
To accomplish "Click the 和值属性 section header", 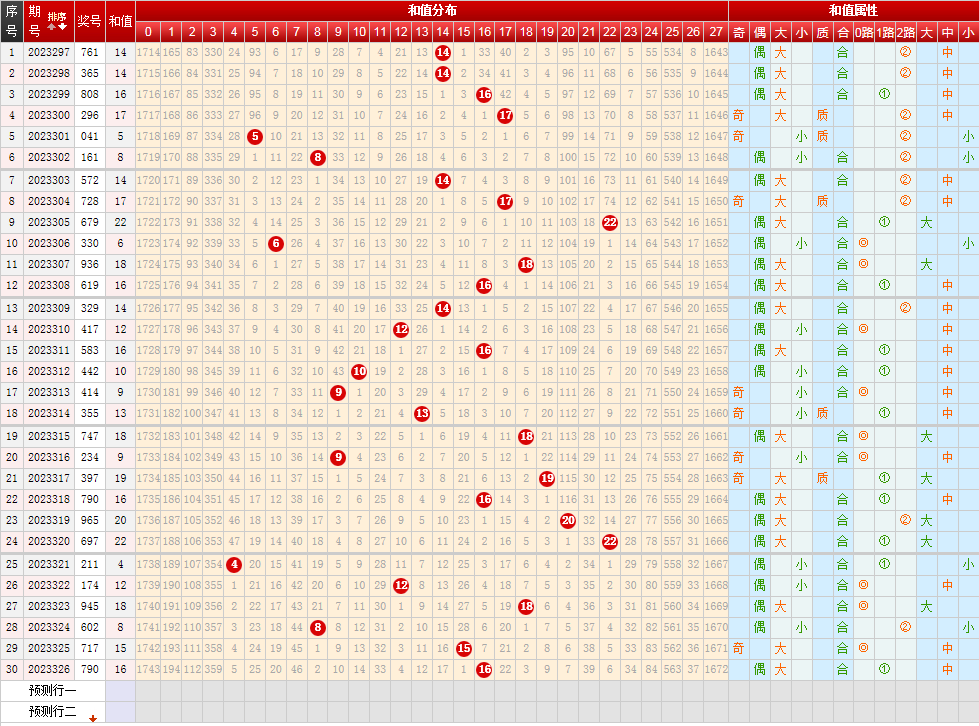I will point(853,10).
